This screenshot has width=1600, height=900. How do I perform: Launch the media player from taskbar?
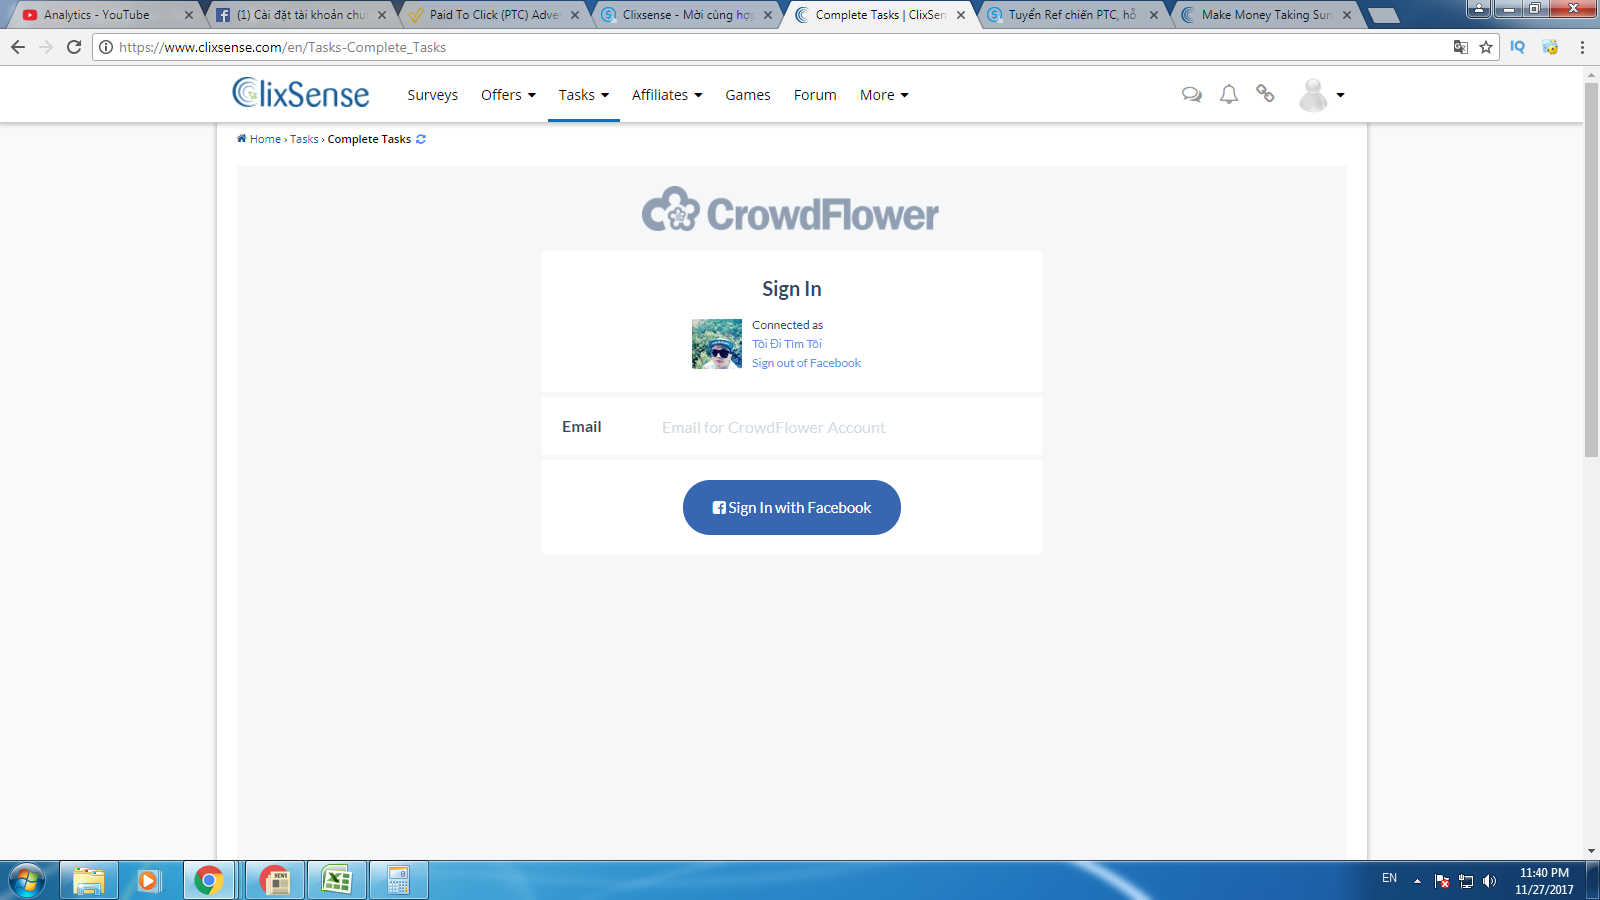click(149, 880)
